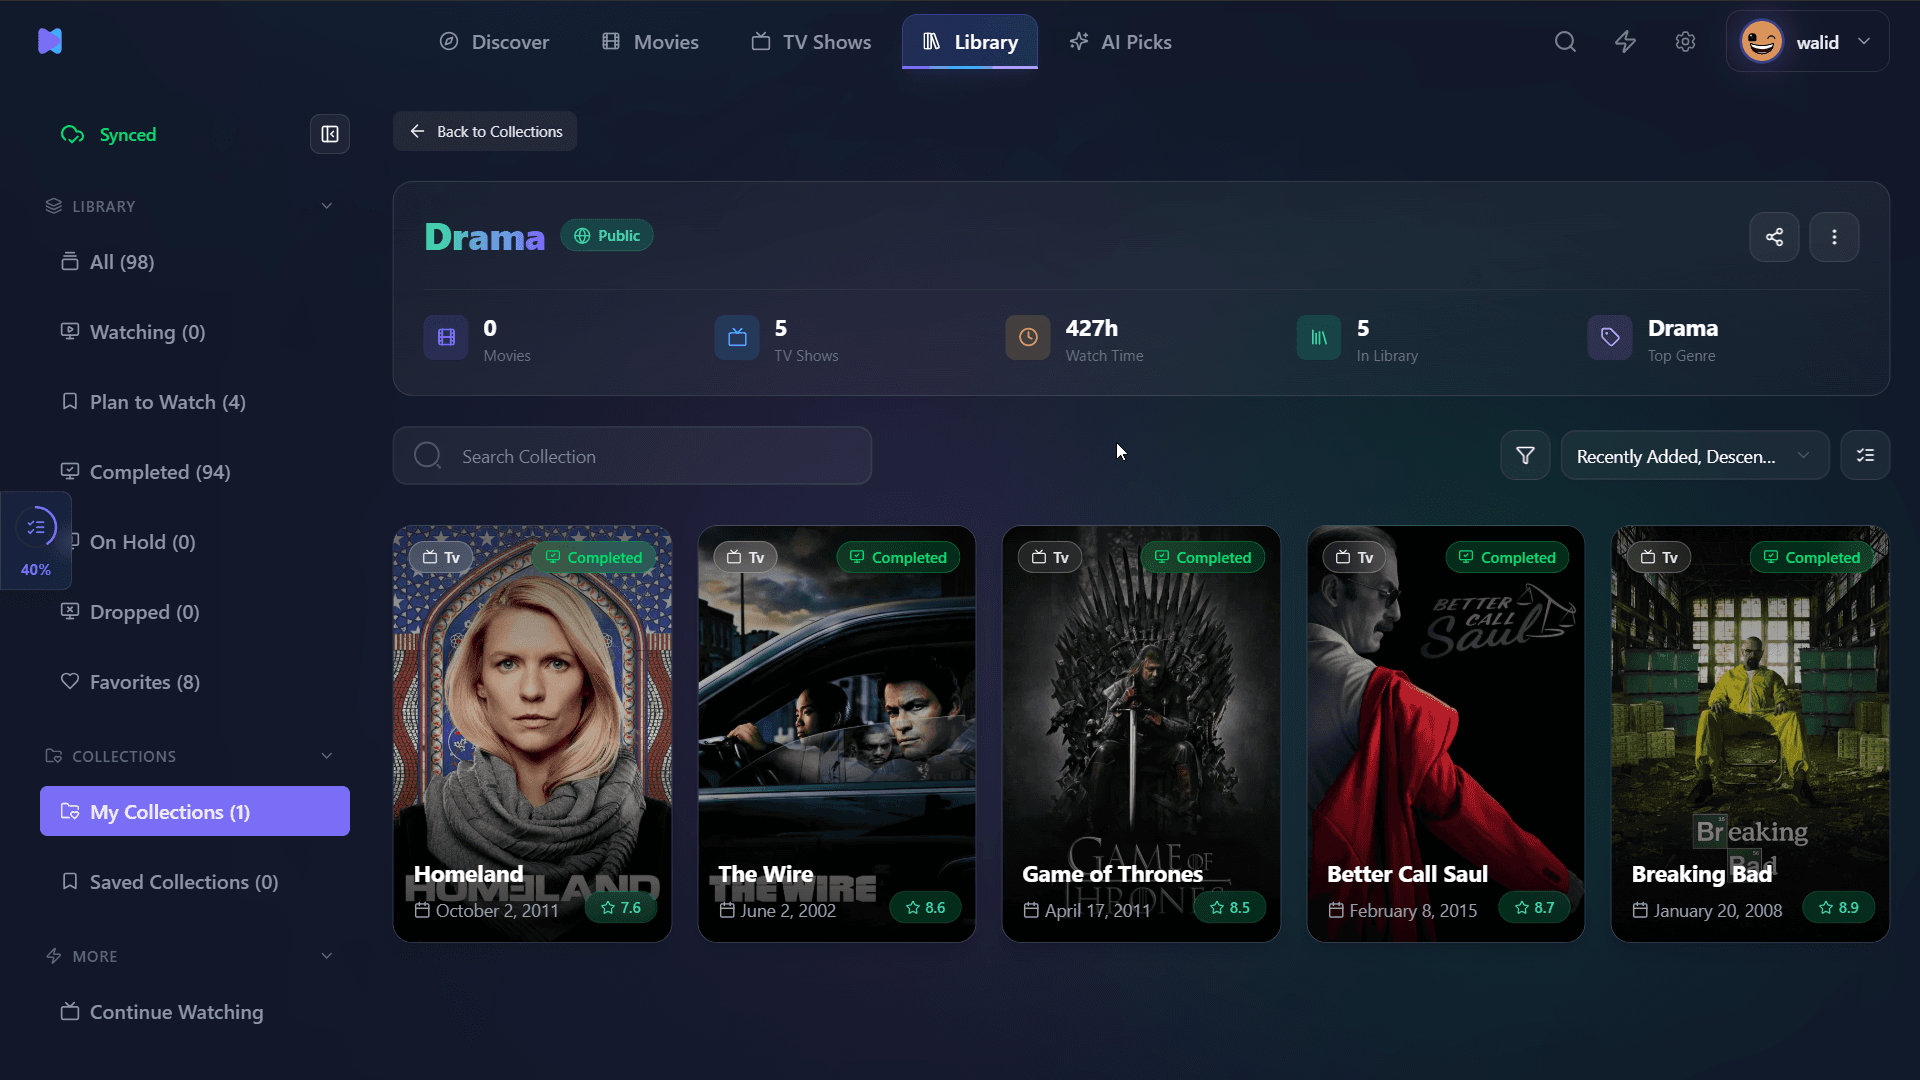Click the Completed badge on Game of Thrones
1920x1080 pixels.
point(1202,557)
